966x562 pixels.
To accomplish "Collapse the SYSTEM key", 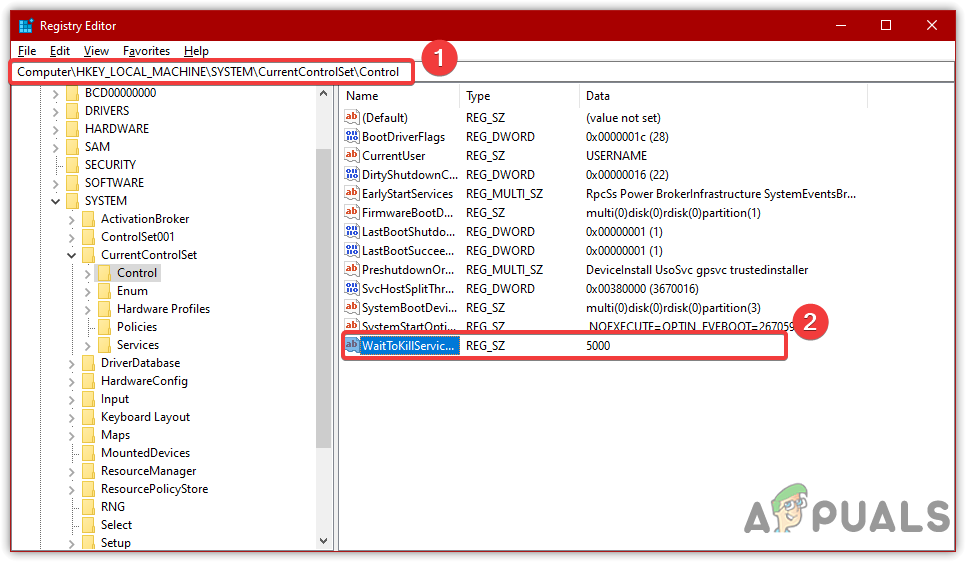I will click(x=55, y=202).
